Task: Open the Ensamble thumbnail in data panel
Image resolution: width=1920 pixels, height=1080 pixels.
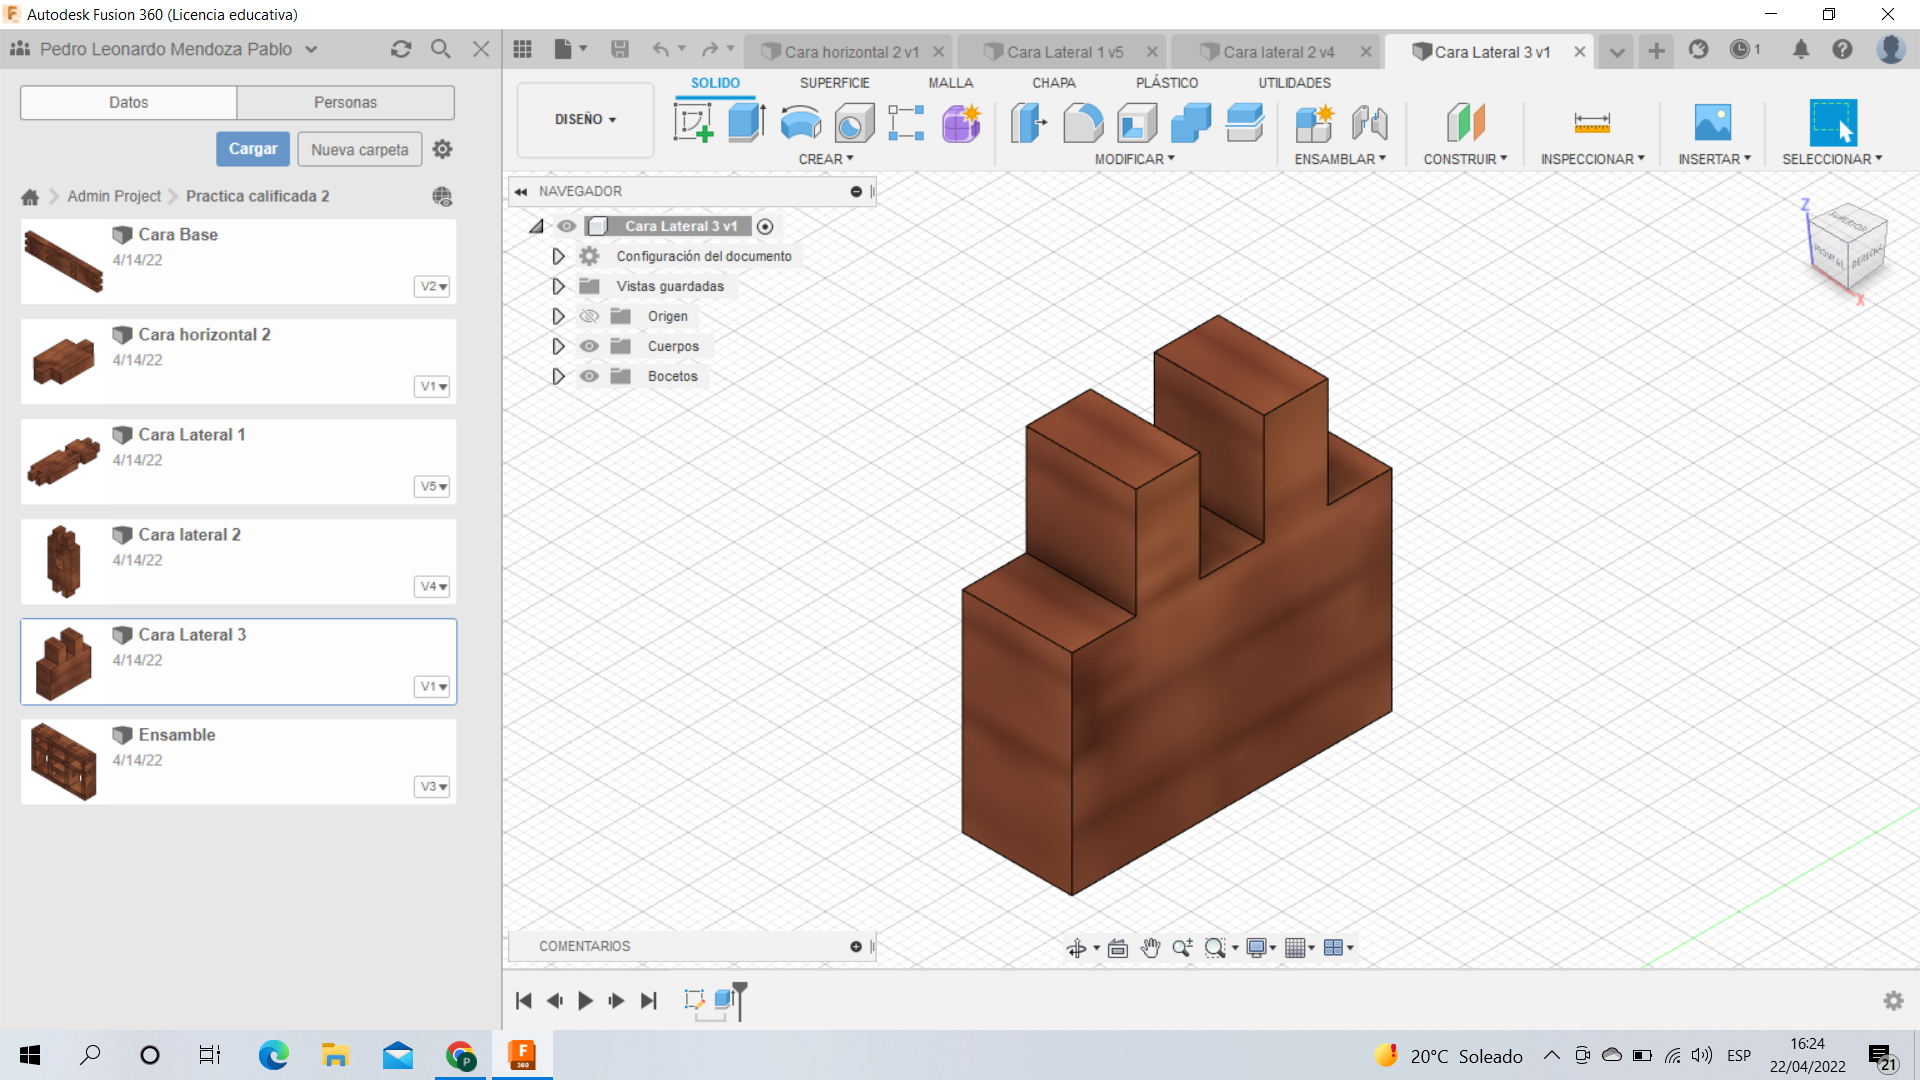Action: (64, 762)
